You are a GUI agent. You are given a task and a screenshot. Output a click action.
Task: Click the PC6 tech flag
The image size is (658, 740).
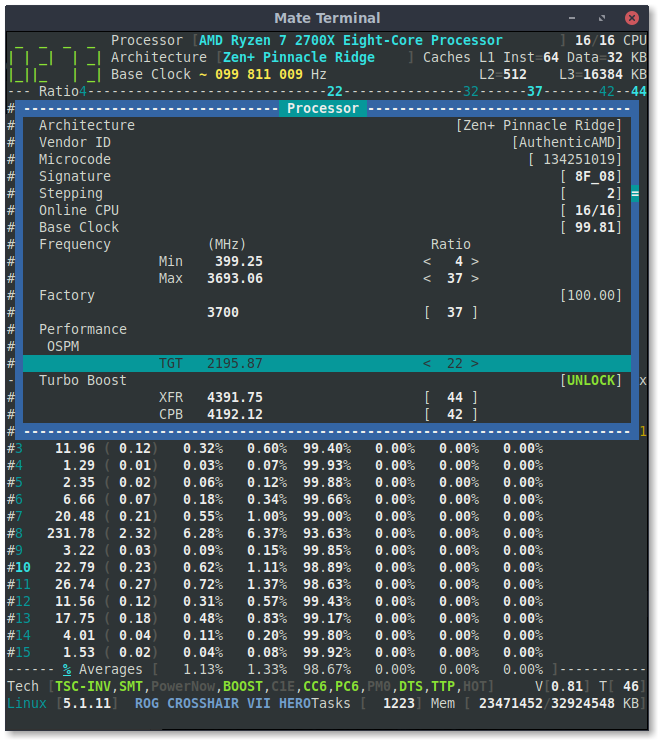(347, 686)
